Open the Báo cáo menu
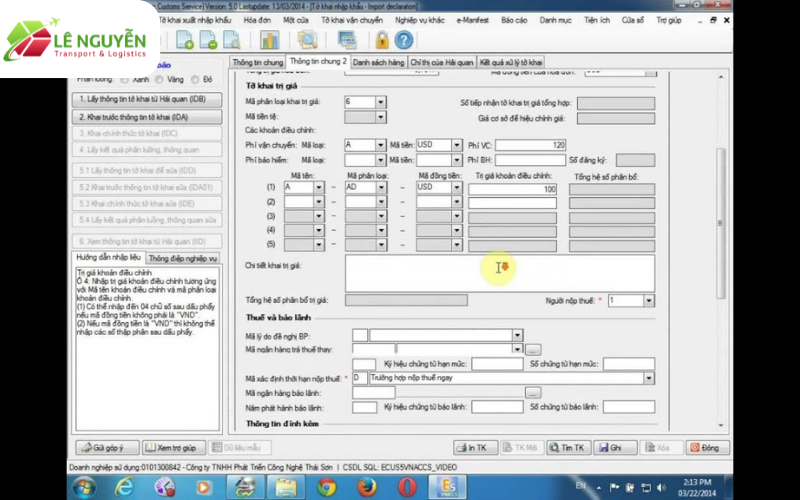This screenshot has width=800, height=500. 514,20
